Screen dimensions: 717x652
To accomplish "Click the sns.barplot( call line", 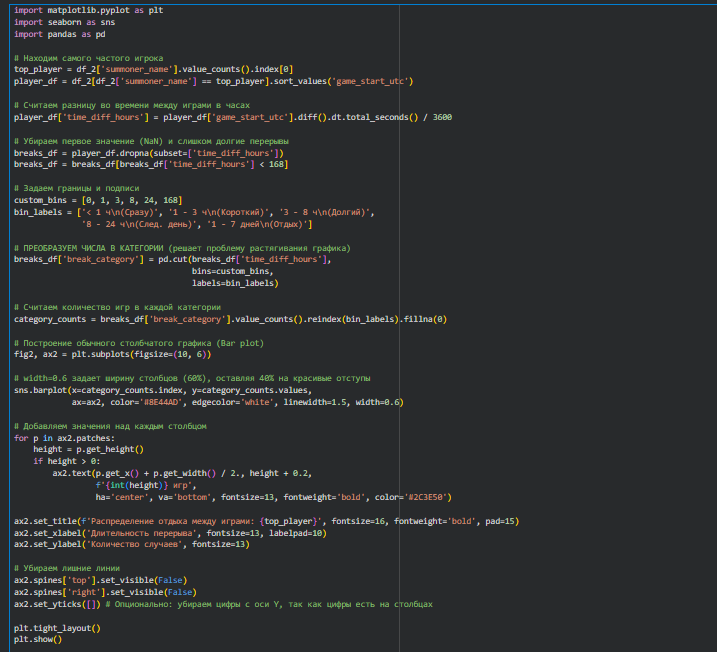I will tap(163, 390).
